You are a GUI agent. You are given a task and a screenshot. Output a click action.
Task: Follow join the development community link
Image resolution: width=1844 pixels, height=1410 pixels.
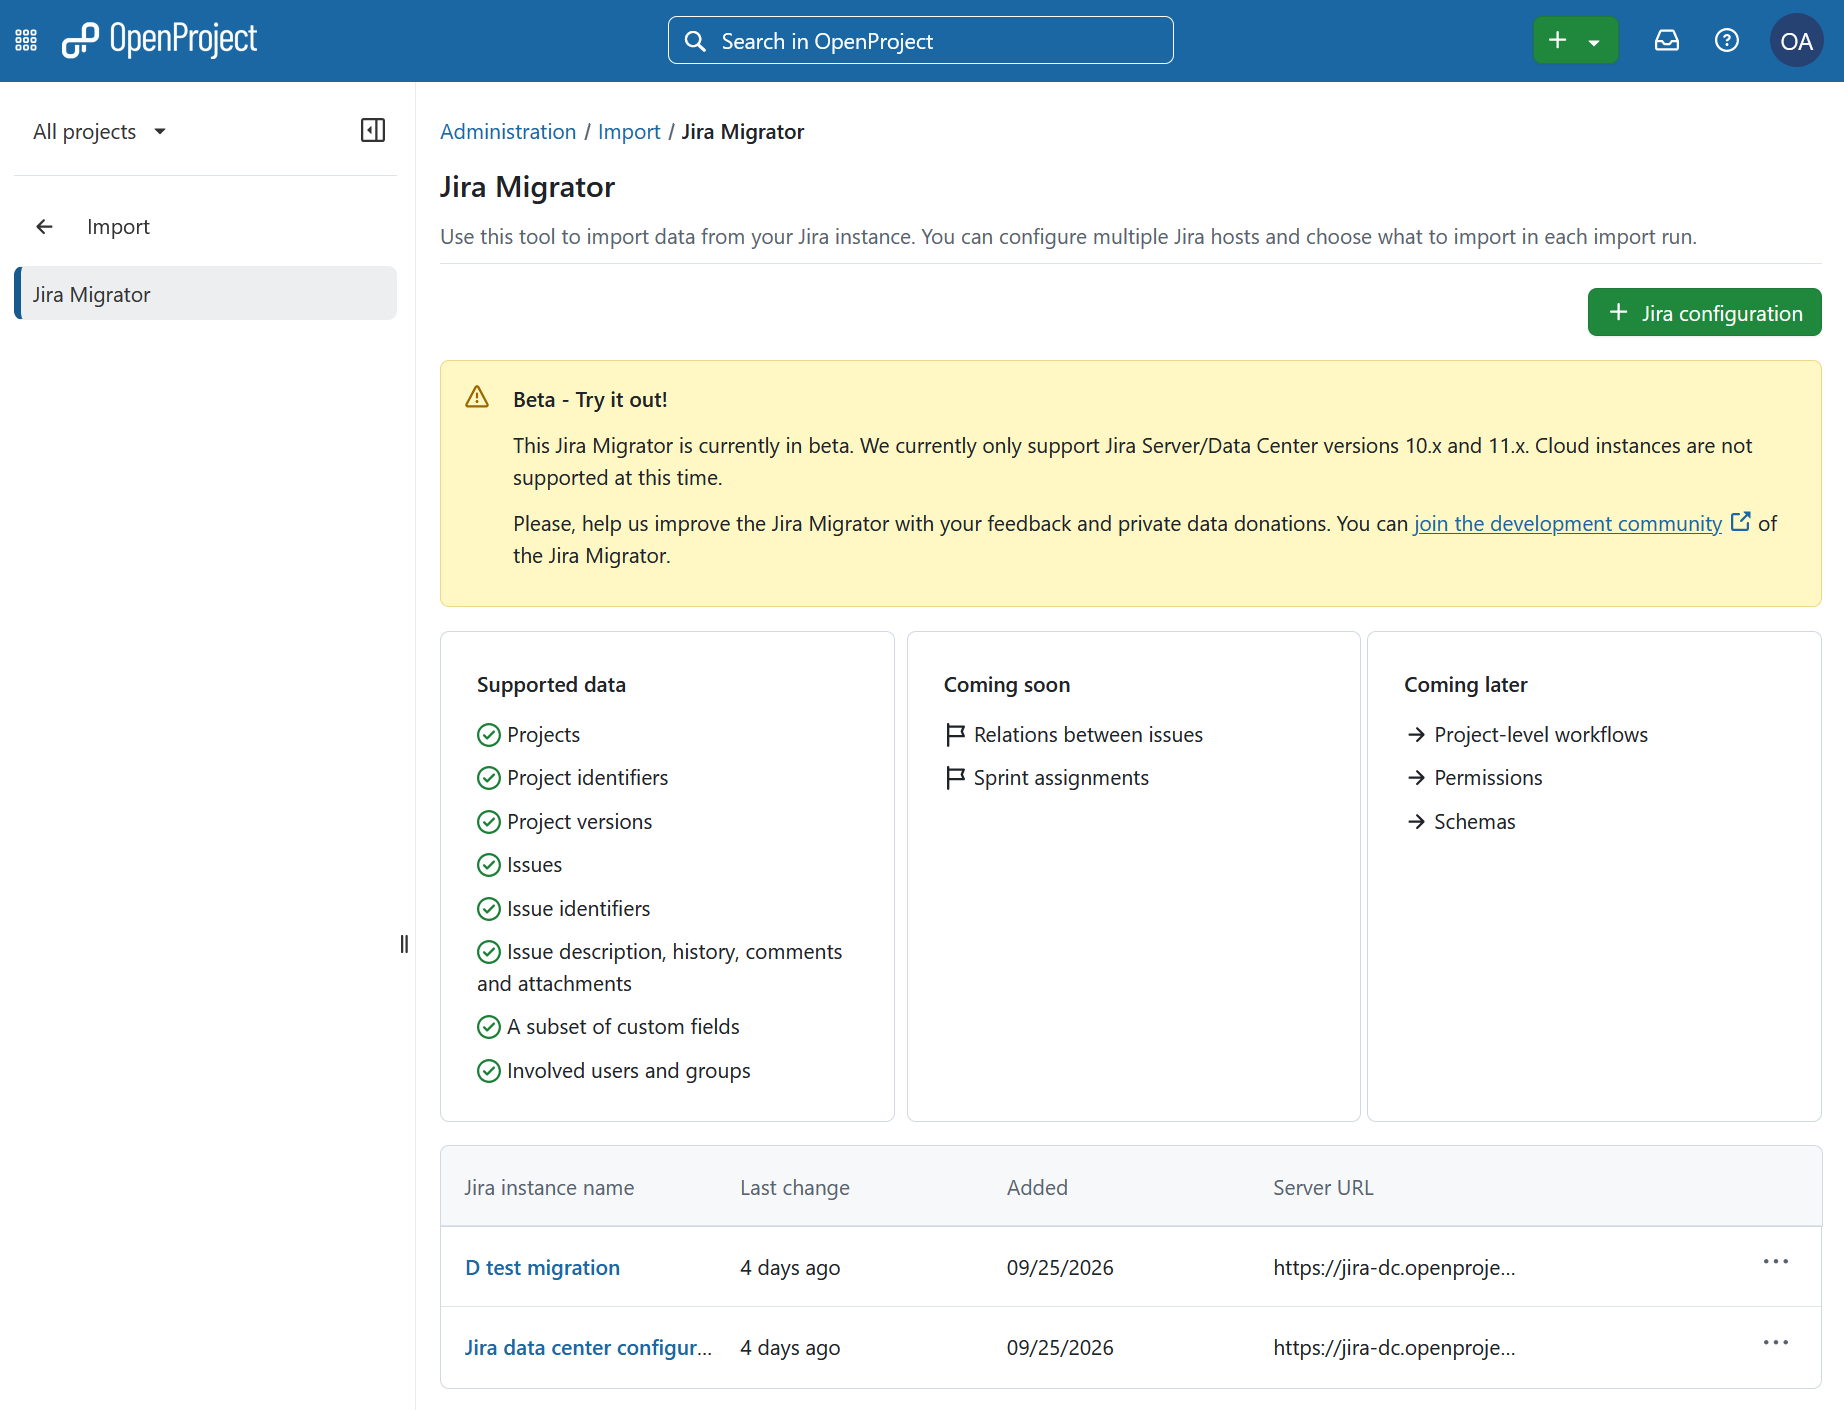coord(1567,523)
